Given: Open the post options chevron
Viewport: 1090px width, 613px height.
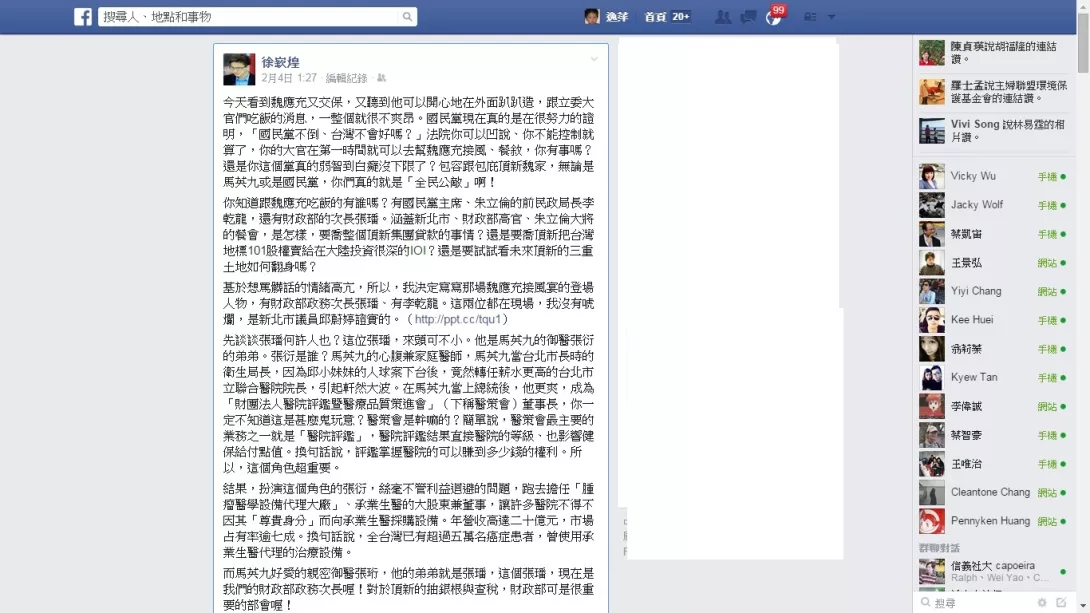Looking at the screenshot, I should pos(594,59).
